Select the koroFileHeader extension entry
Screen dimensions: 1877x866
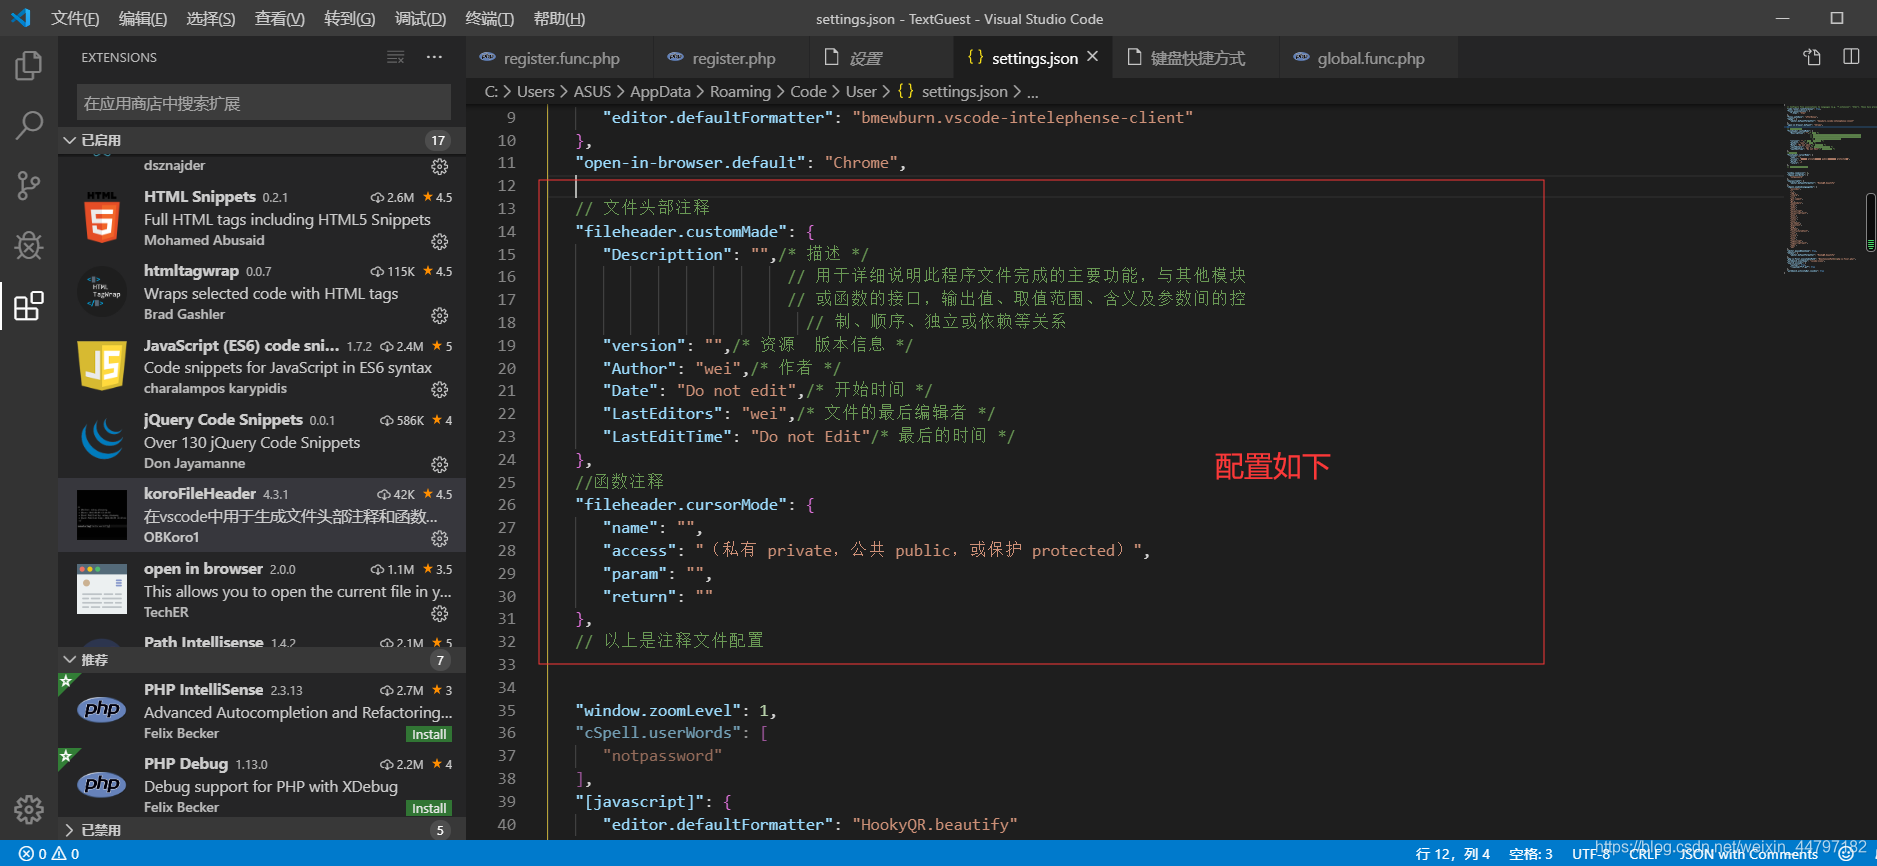262,514
